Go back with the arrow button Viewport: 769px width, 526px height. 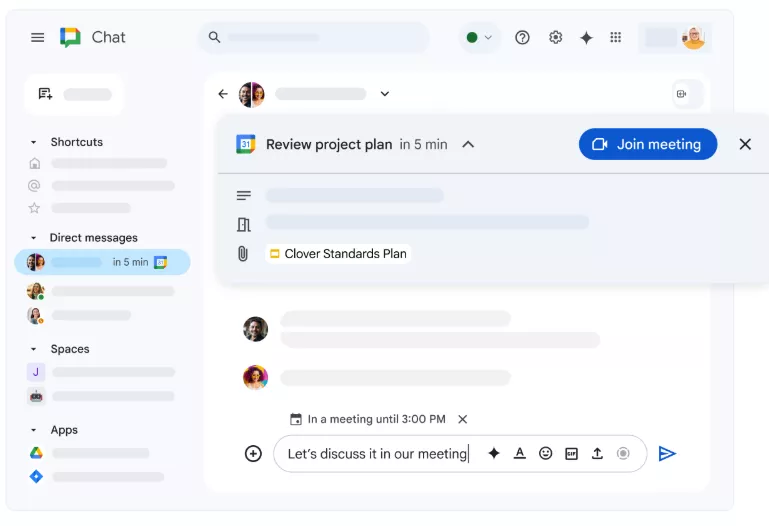pyautogui.click(x=223, y=94)
